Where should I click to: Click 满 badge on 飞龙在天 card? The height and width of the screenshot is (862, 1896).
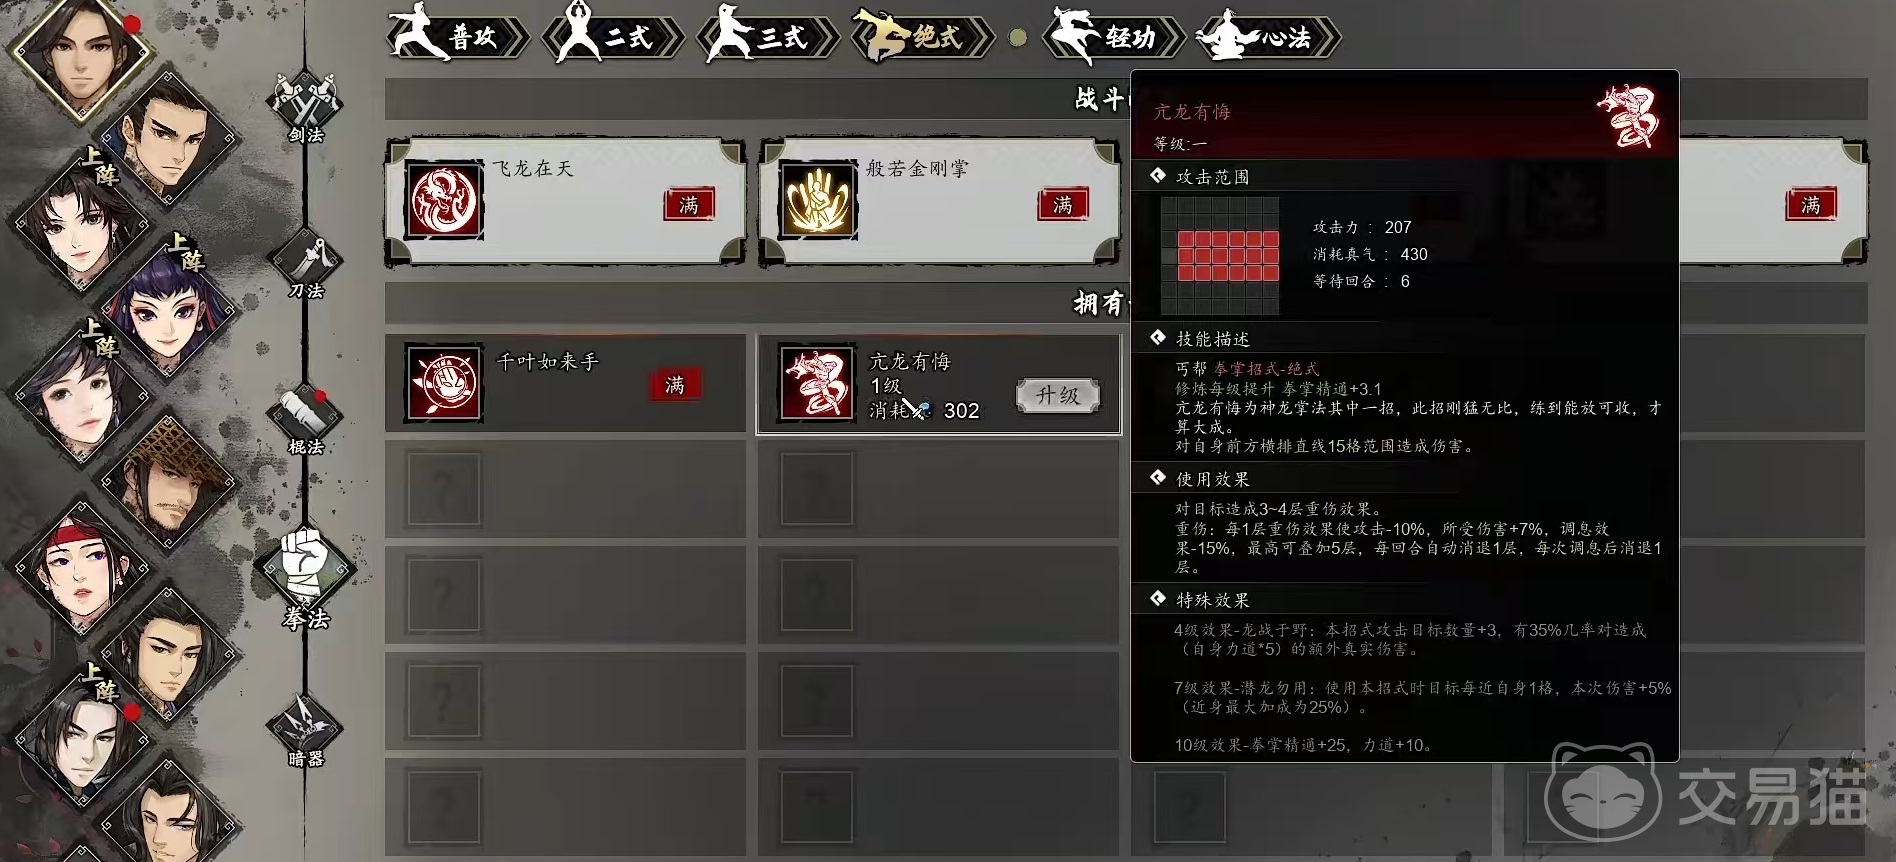[689, 205]
